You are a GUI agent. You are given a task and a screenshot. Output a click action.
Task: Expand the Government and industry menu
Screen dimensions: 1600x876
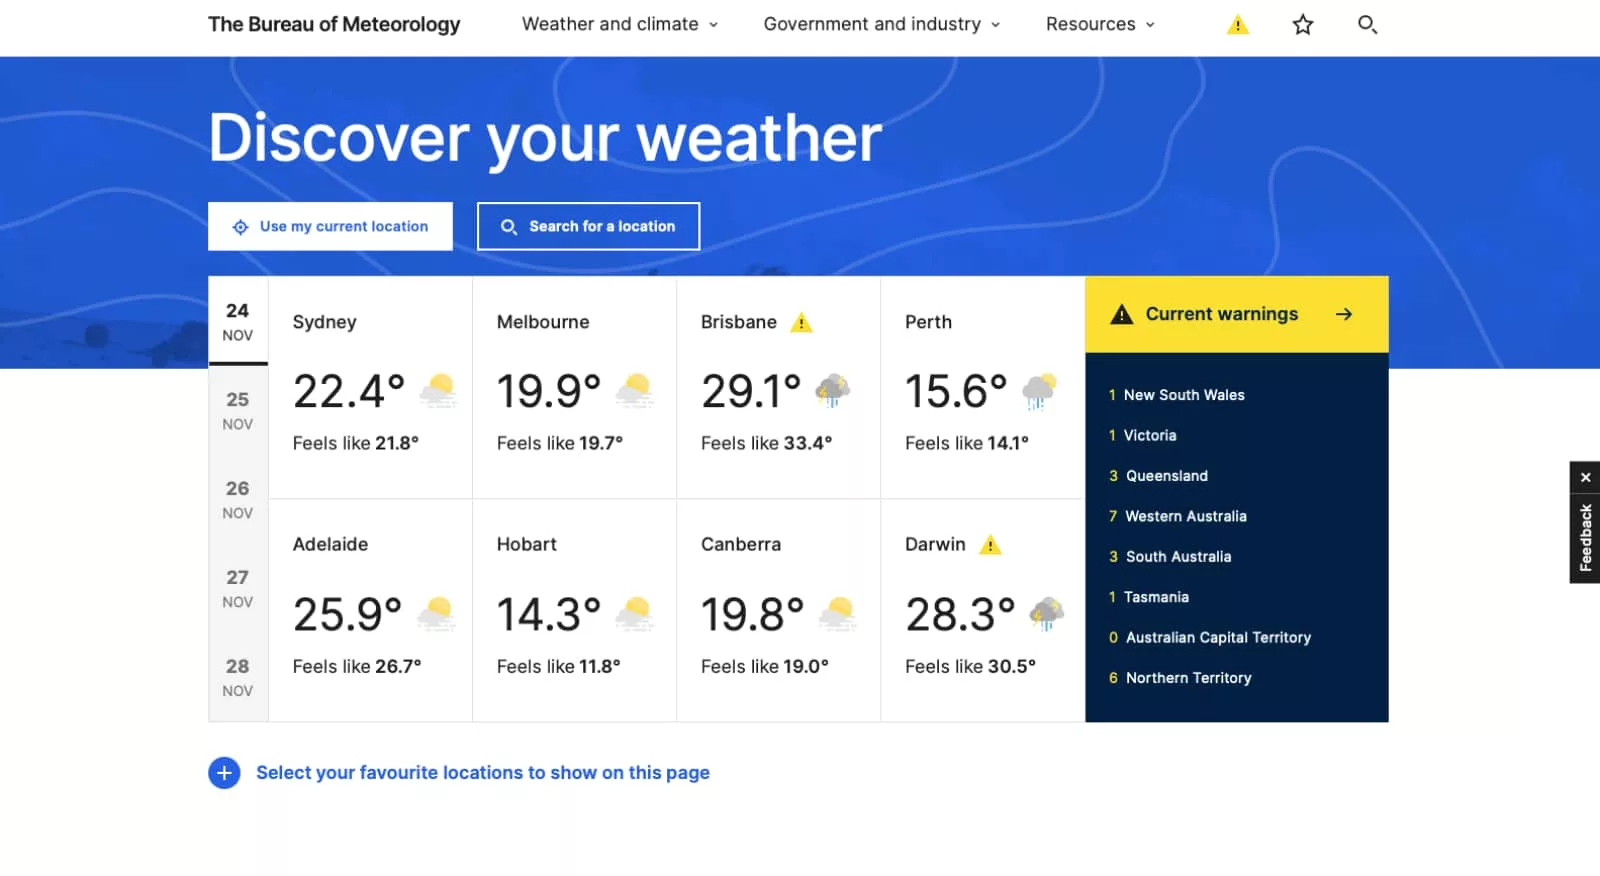881,24
